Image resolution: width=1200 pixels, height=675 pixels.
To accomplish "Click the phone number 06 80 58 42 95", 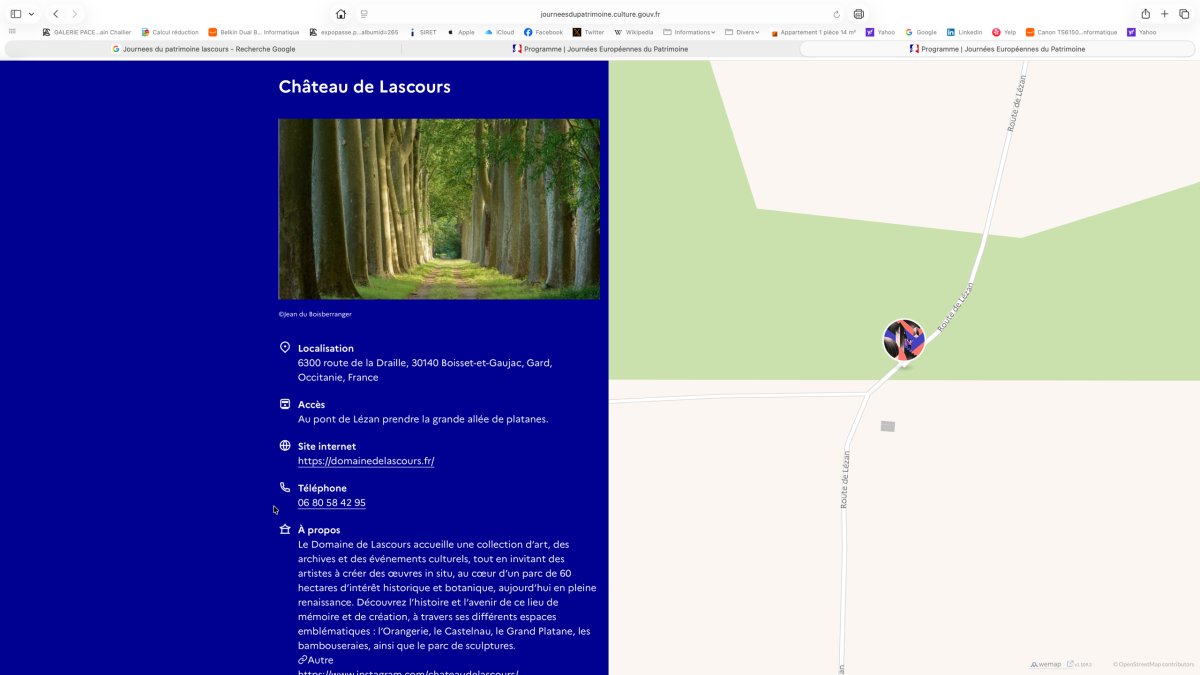I will [x=332, y=503].
